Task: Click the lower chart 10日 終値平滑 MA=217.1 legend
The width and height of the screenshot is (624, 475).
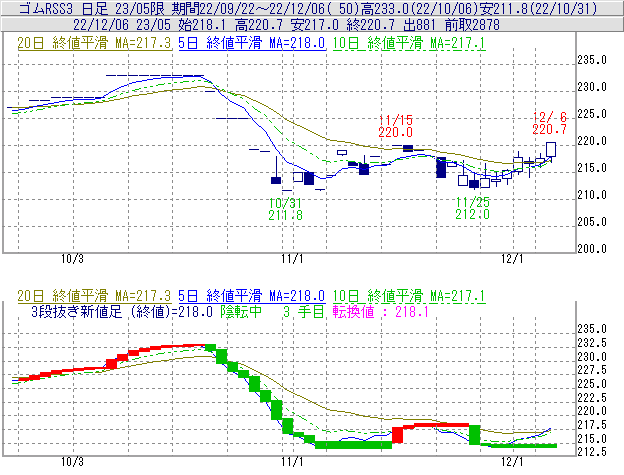Action: coord(409,296)
